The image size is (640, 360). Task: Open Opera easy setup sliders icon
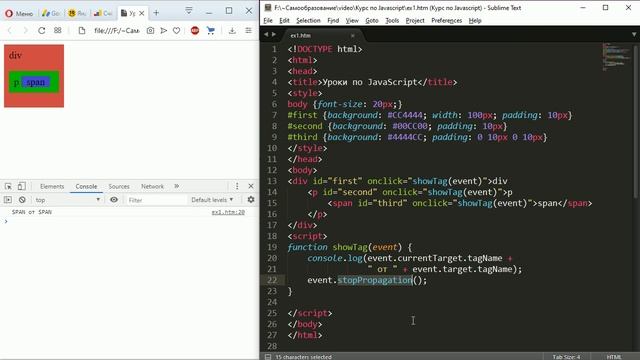[248, 31]
